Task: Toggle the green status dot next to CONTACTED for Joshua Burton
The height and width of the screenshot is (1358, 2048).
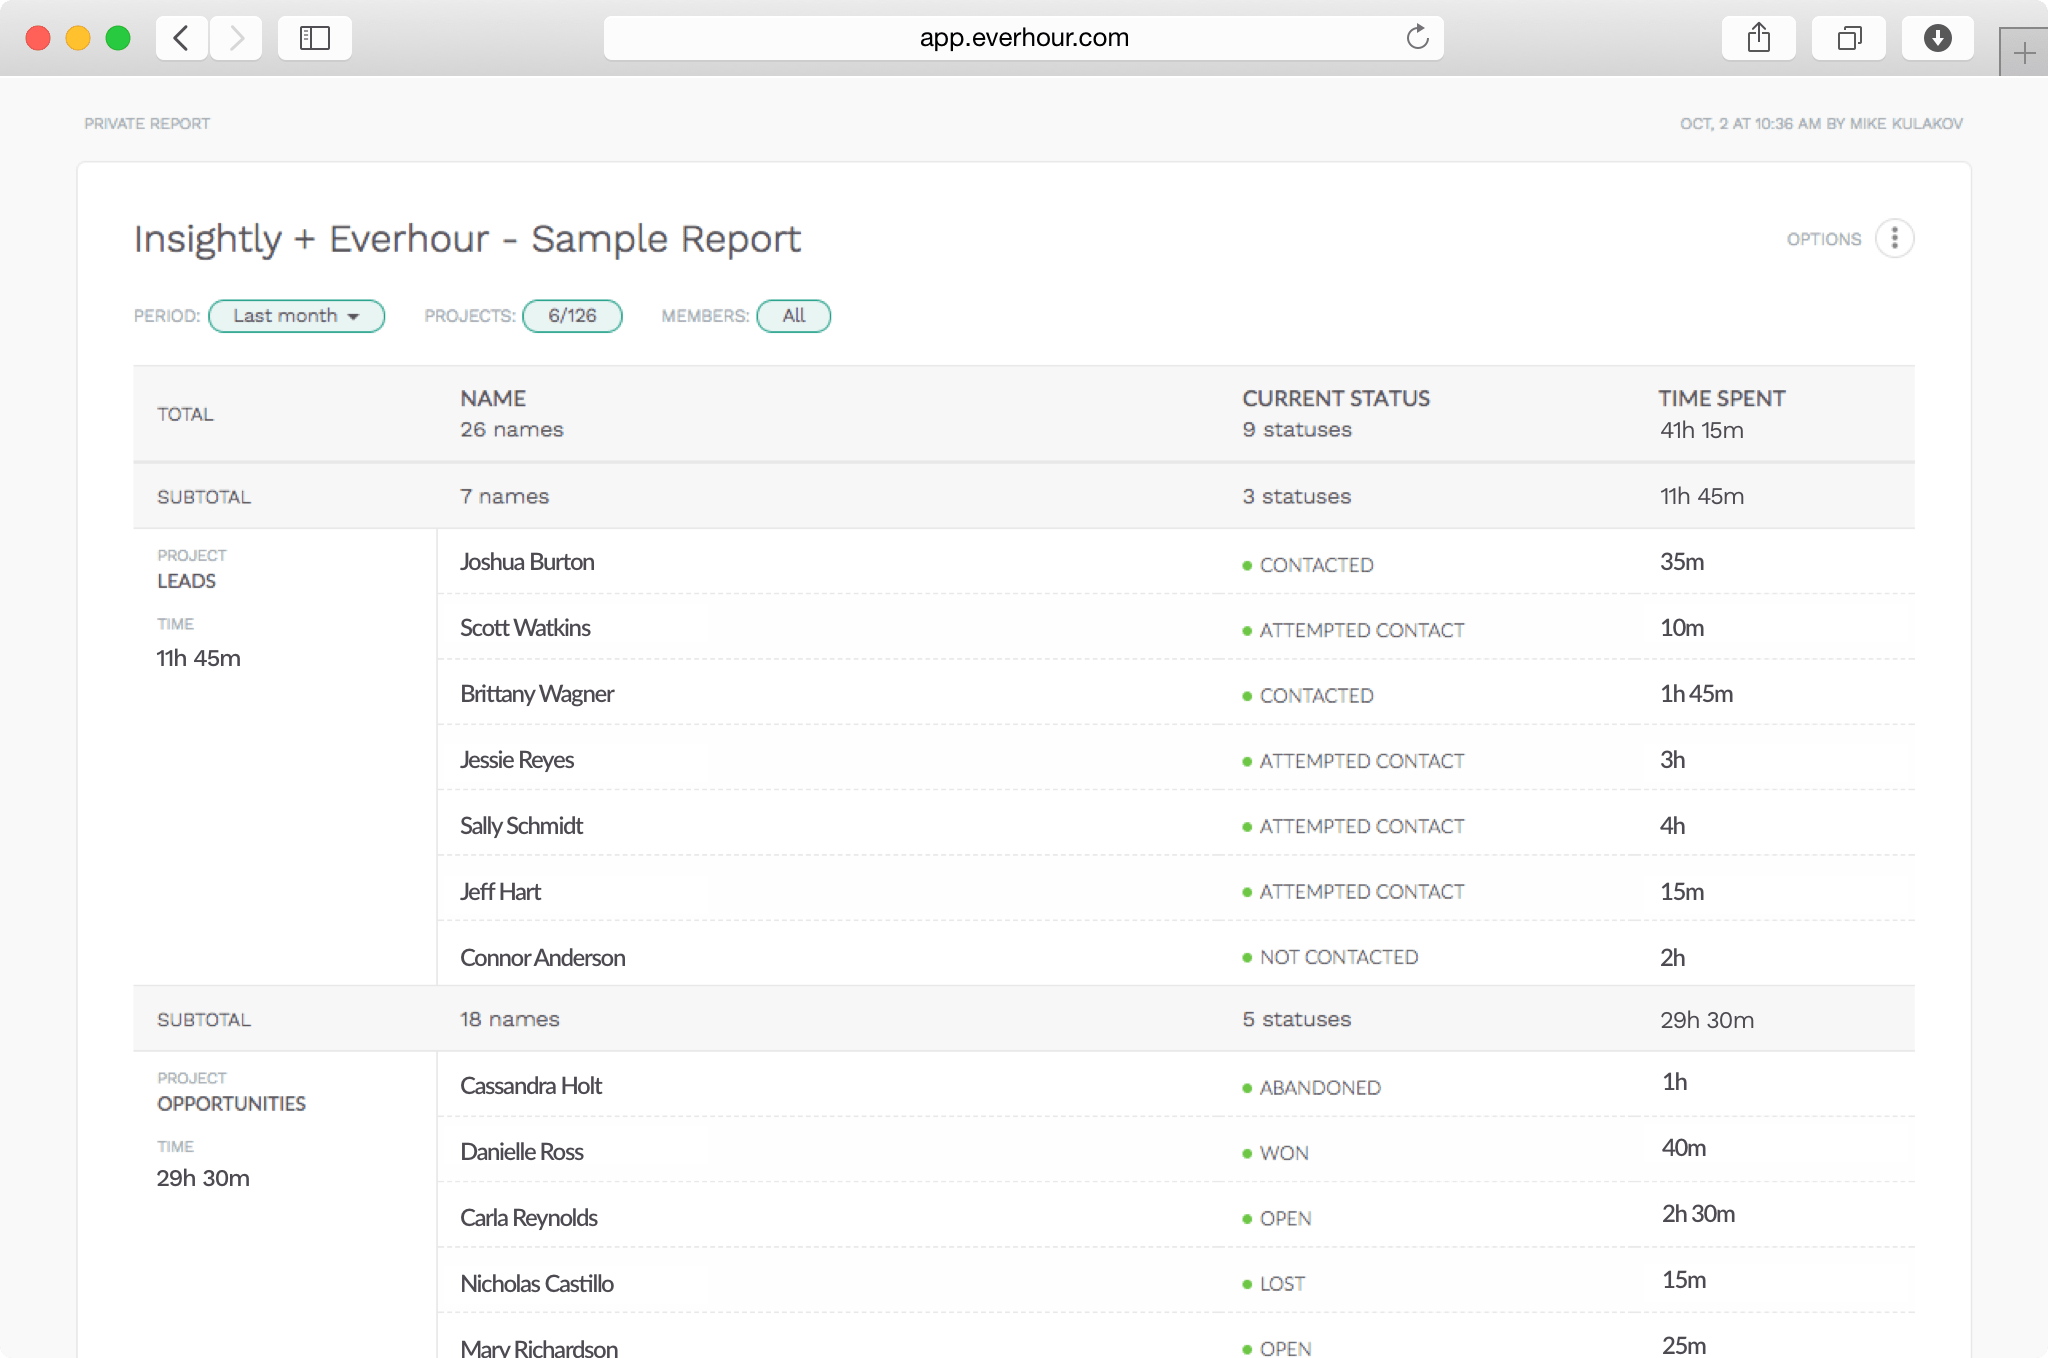Action: coord(1248,565)
